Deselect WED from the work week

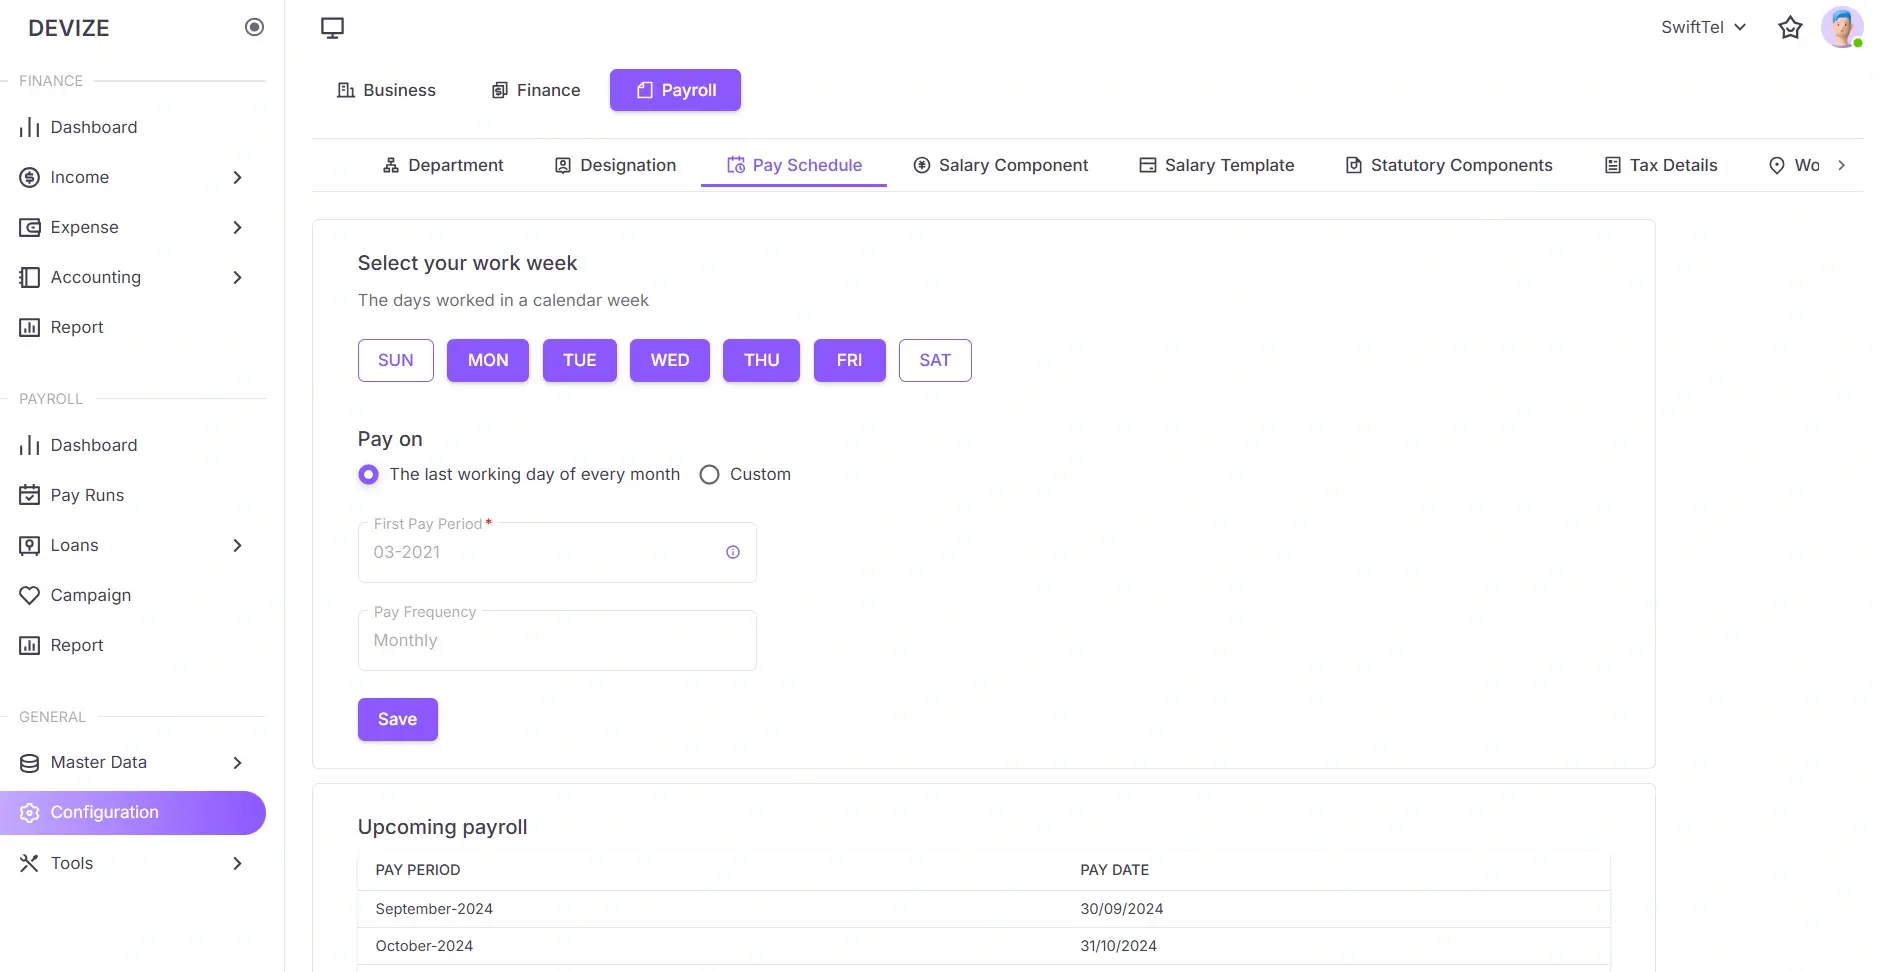[x=669, y=360]
